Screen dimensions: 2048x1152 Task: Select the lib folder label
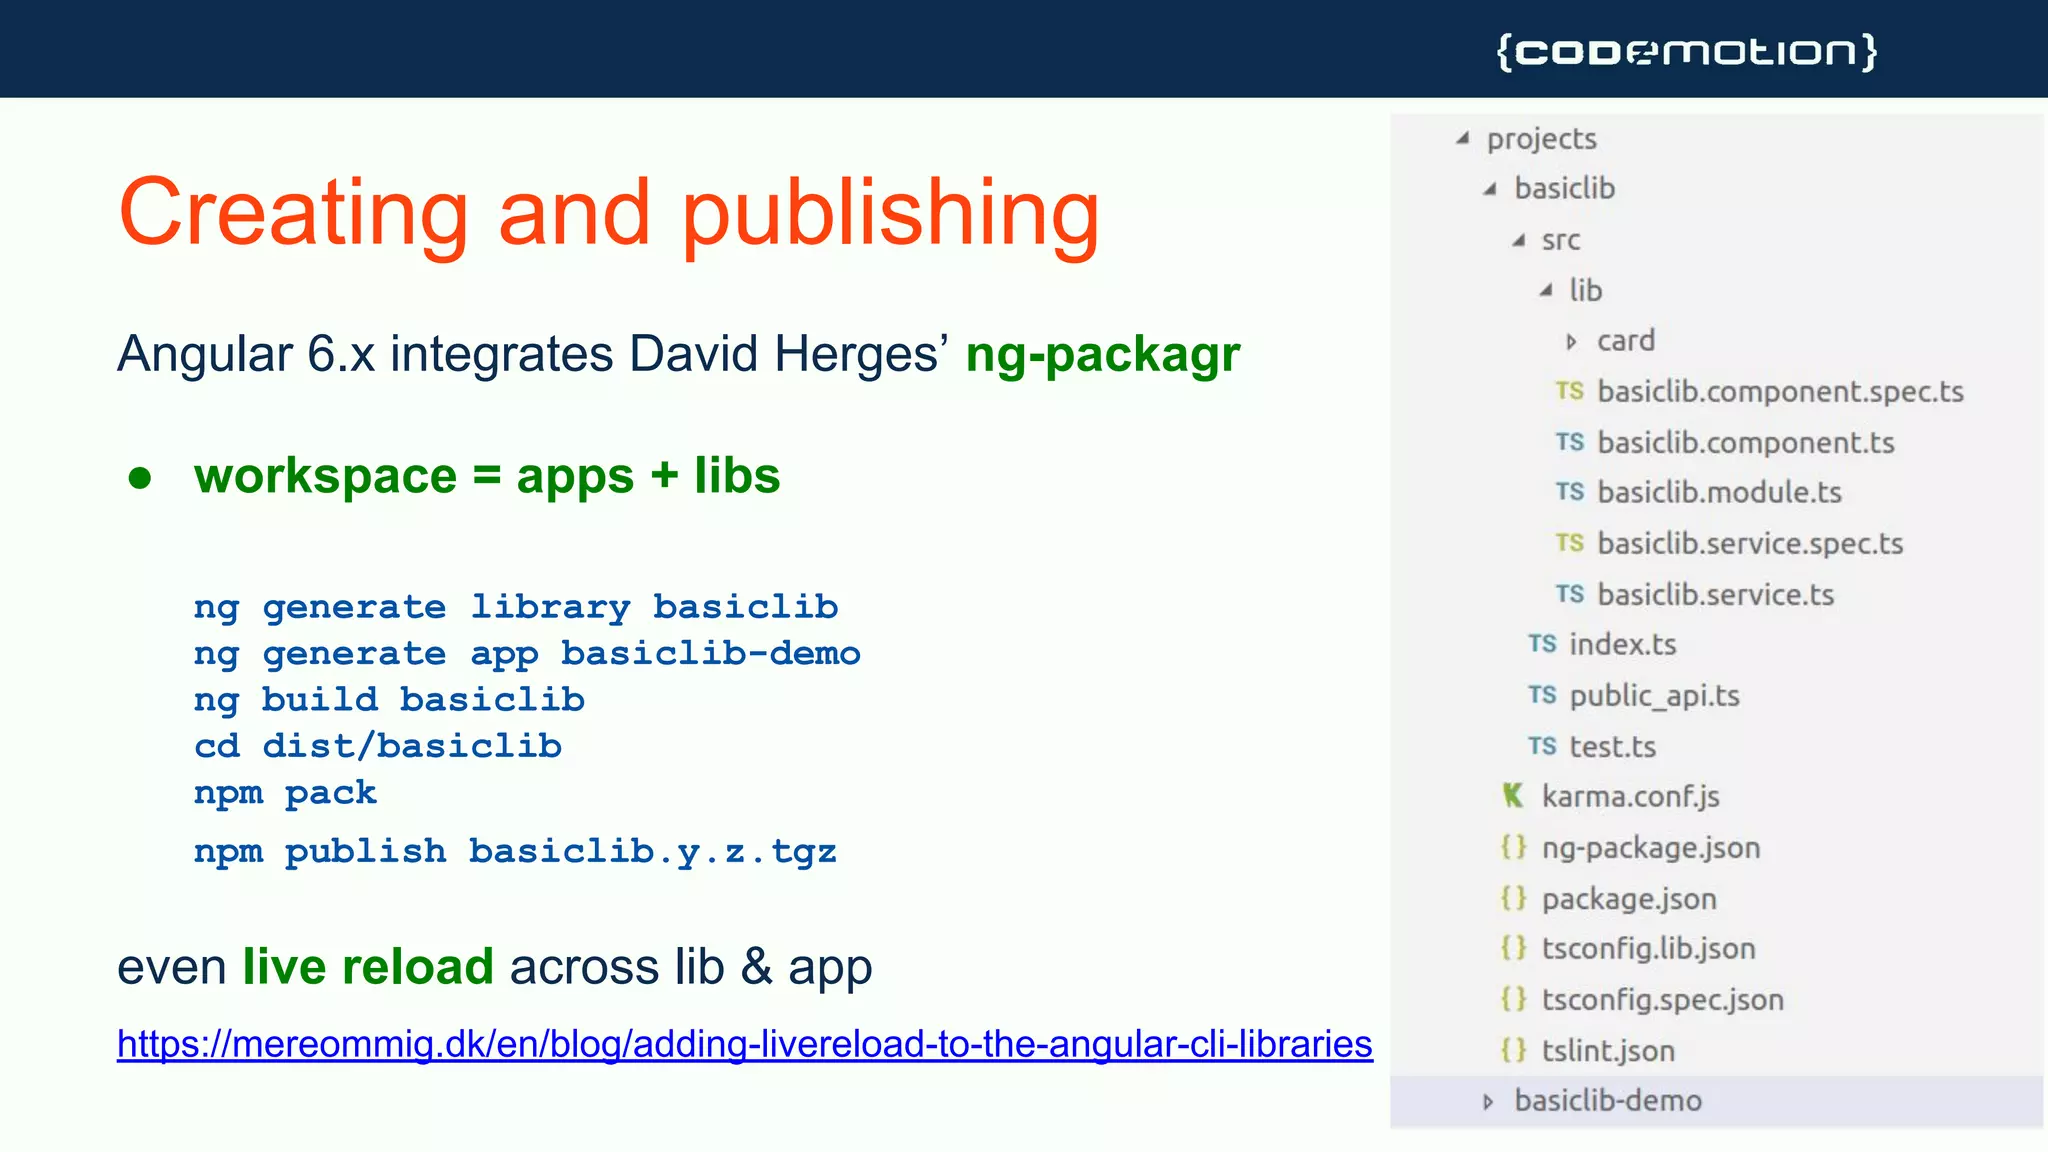tap(1586, 290)
